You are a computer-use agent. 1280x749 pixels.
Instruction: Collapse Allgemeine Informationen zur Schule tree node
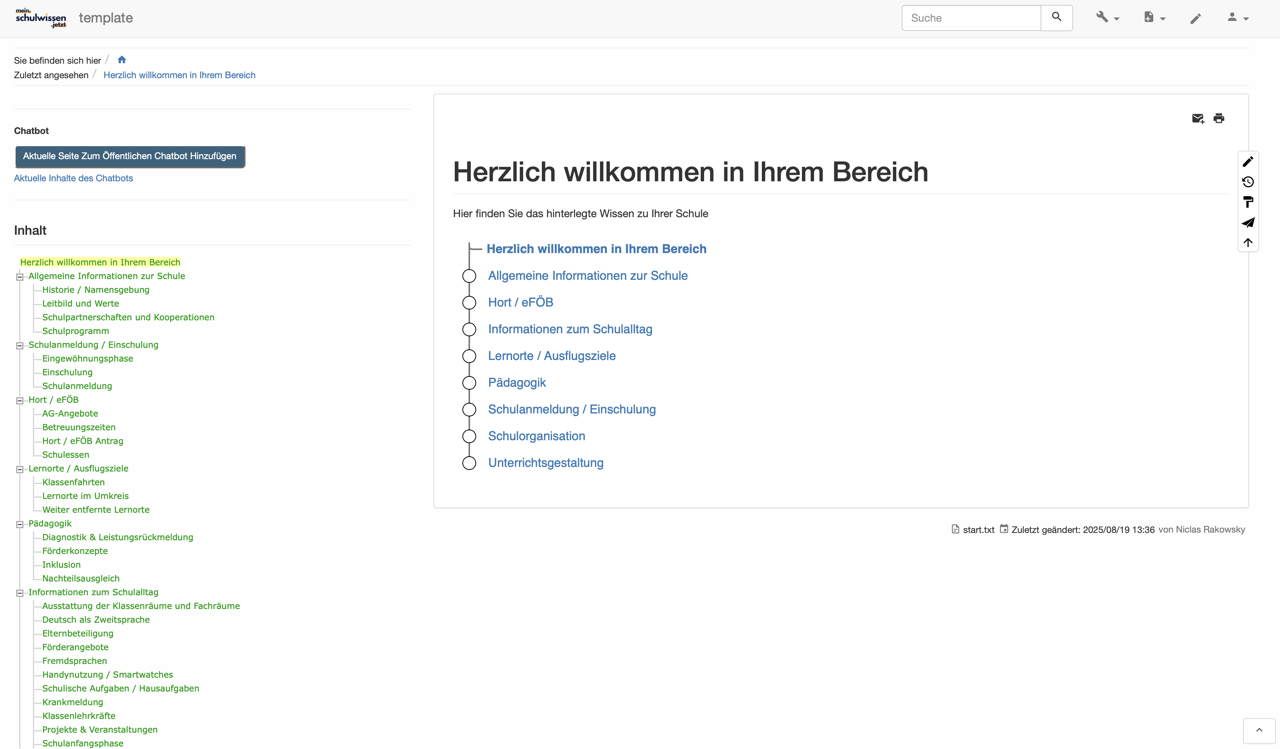click(x=19, y=277)
